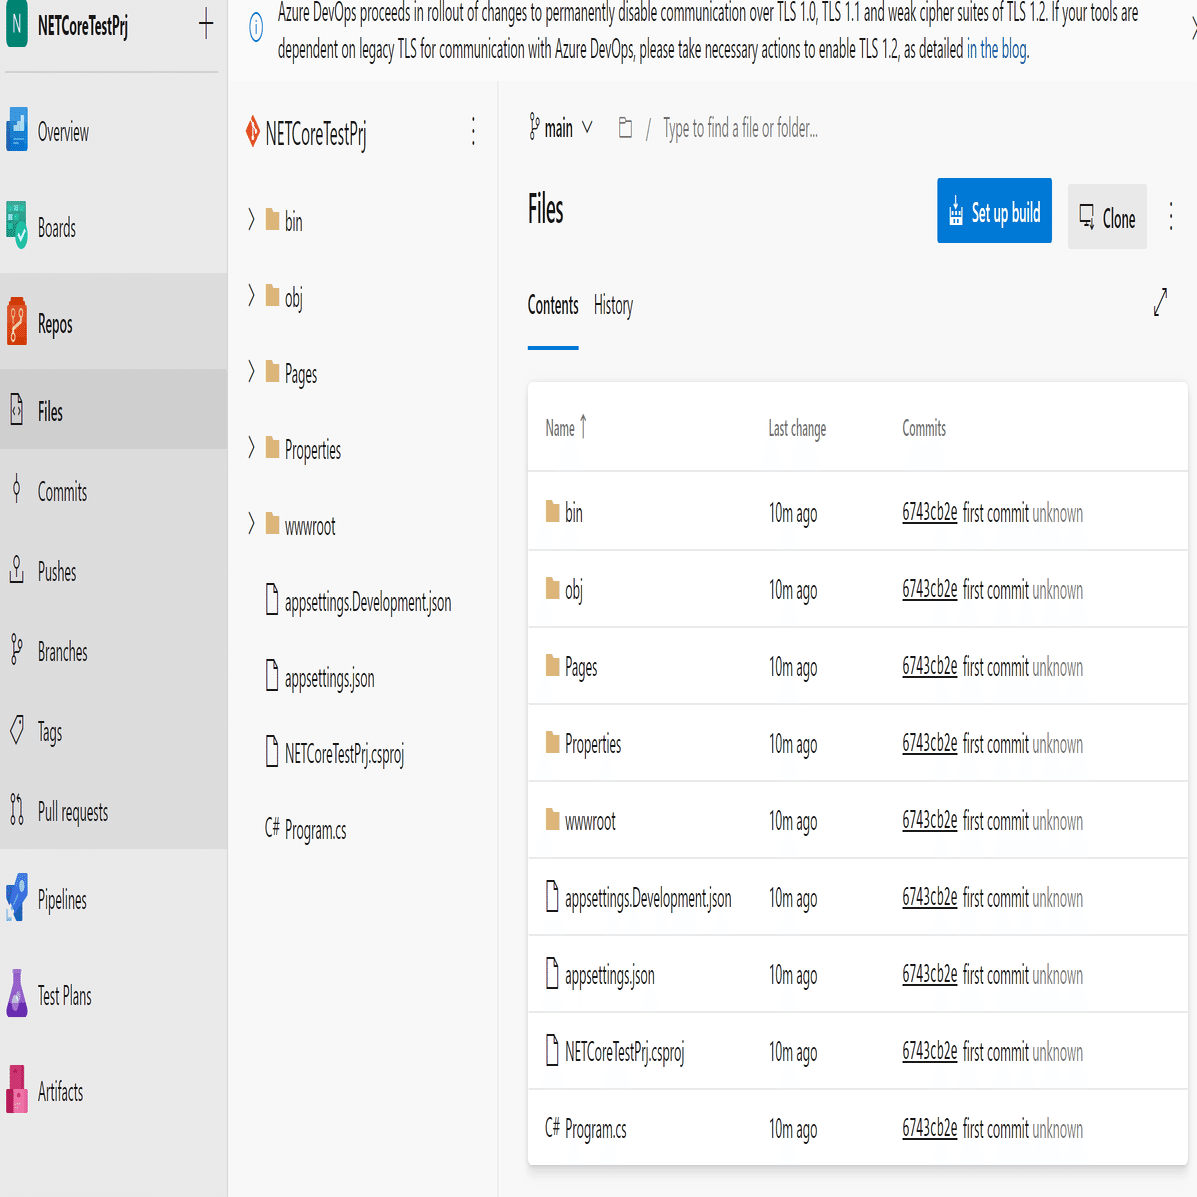Click the appsettings.json file icon in the table
Image resolution: width=1197 pixels, height=1197 pixels.
[x=553, y=973]
